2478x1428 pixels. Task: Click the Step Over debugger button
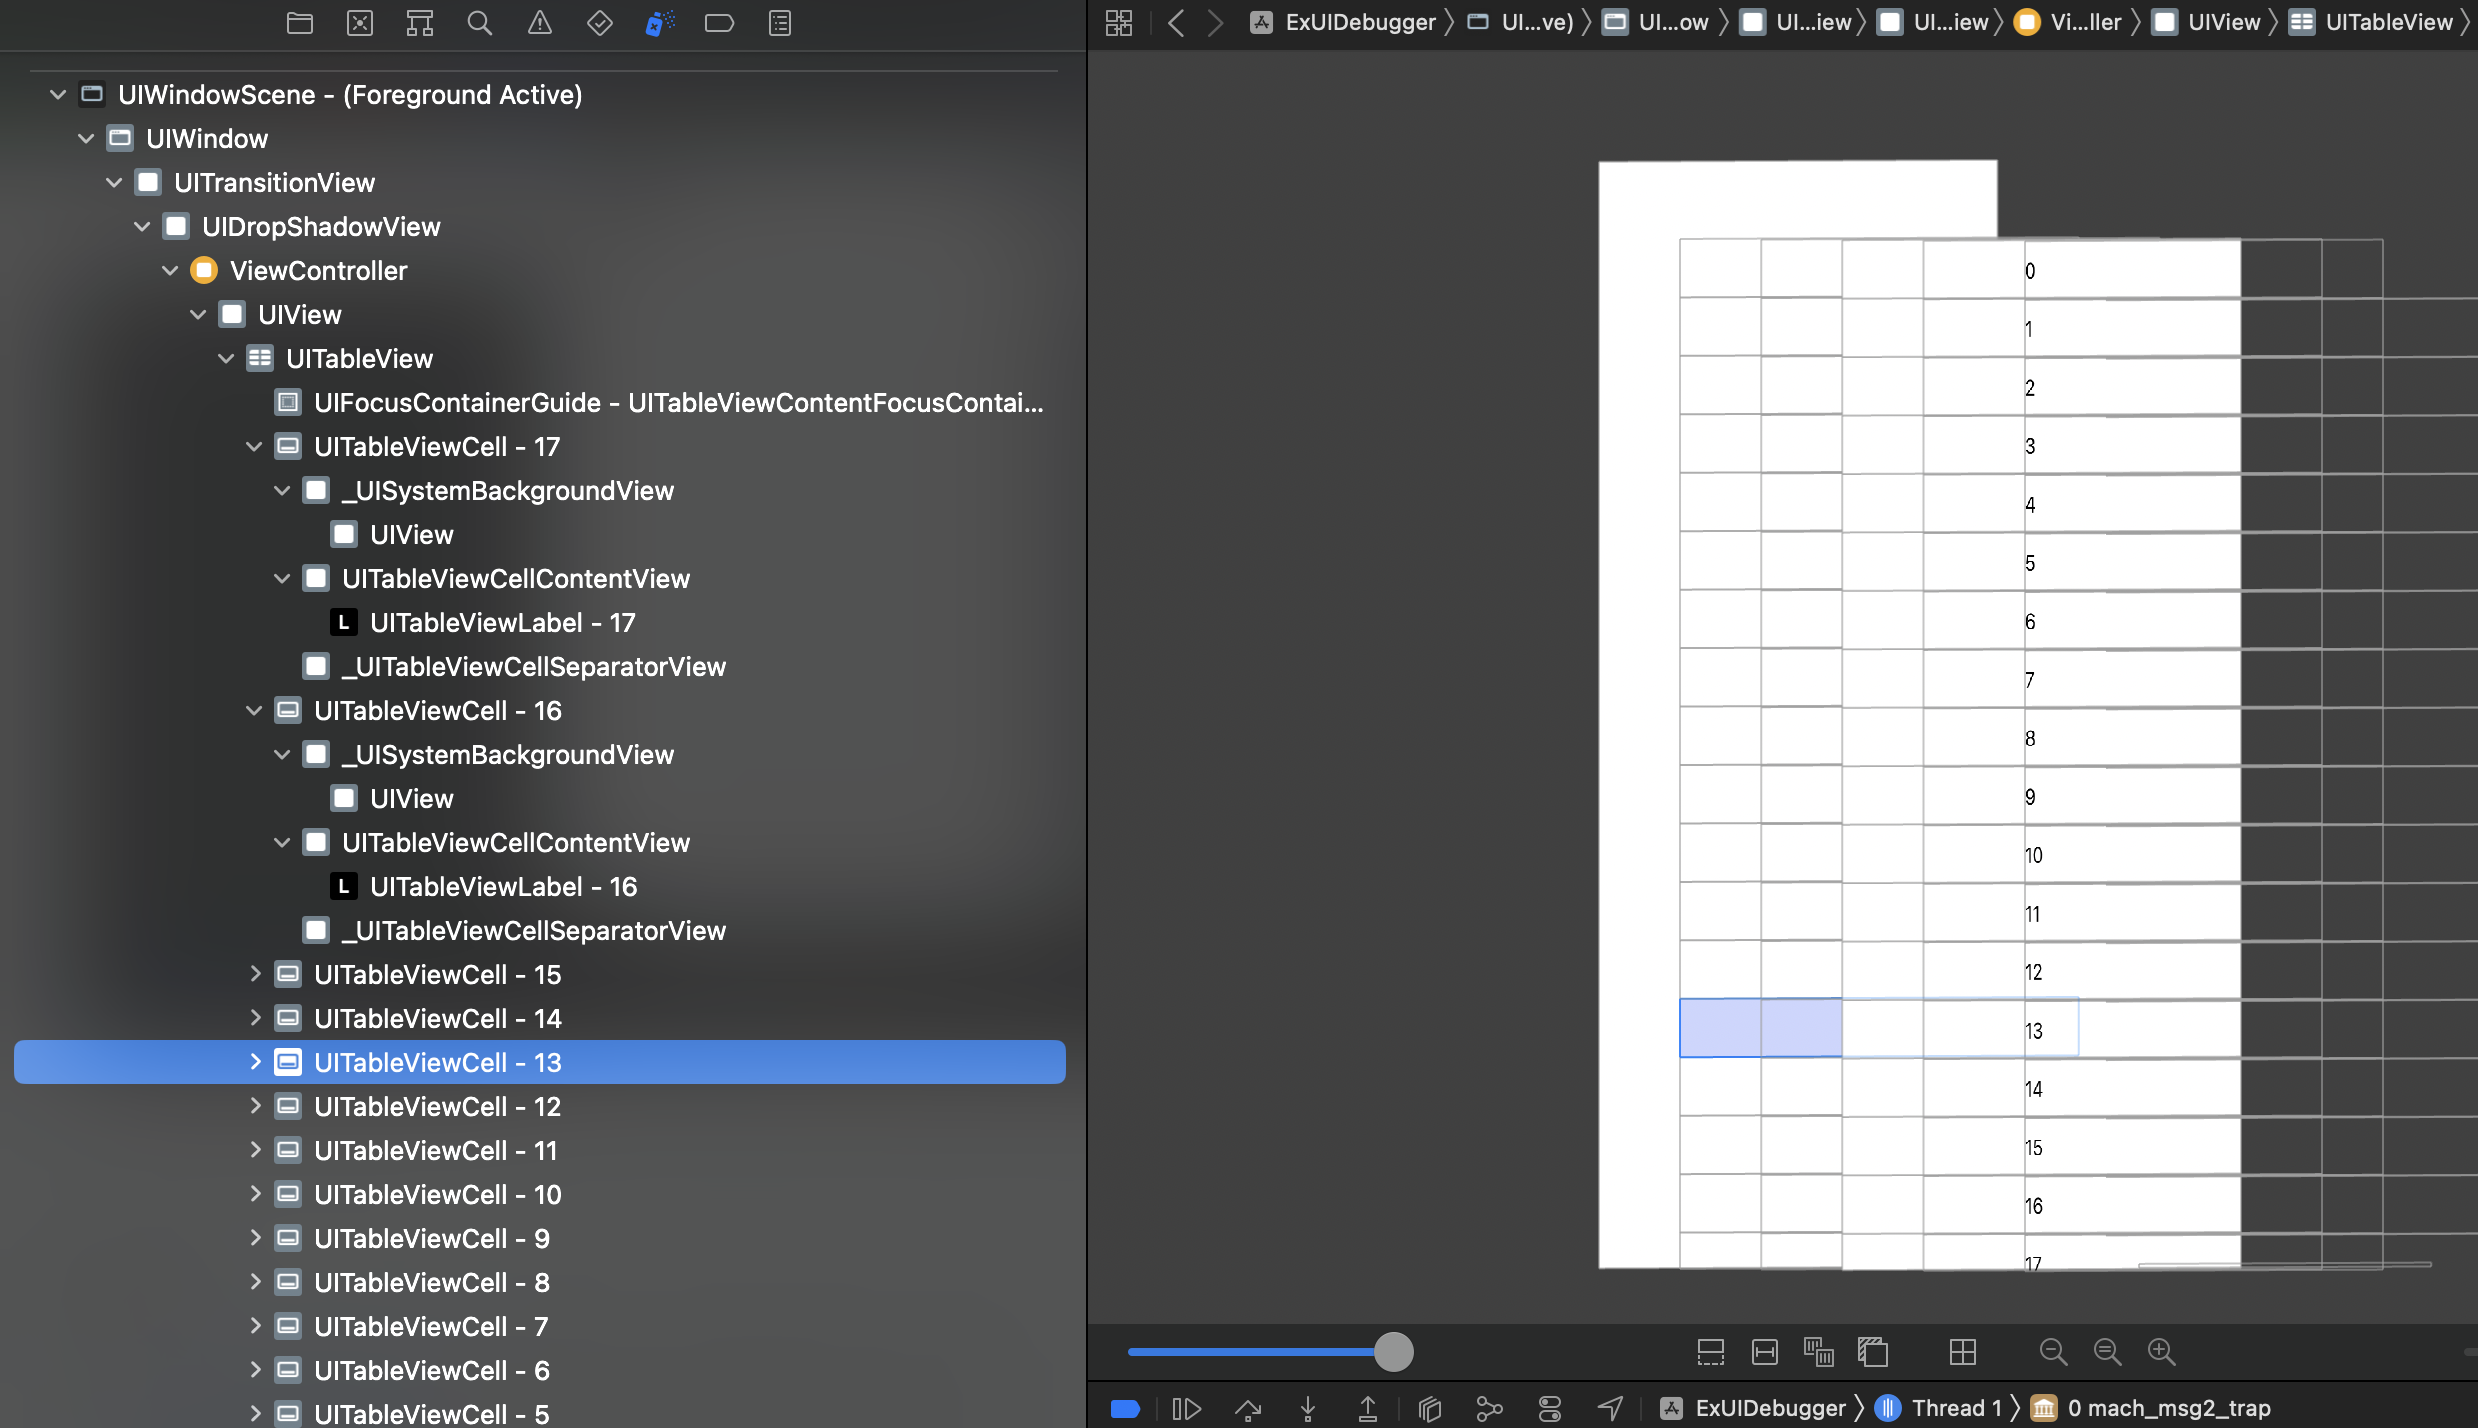point(1248,1408)
